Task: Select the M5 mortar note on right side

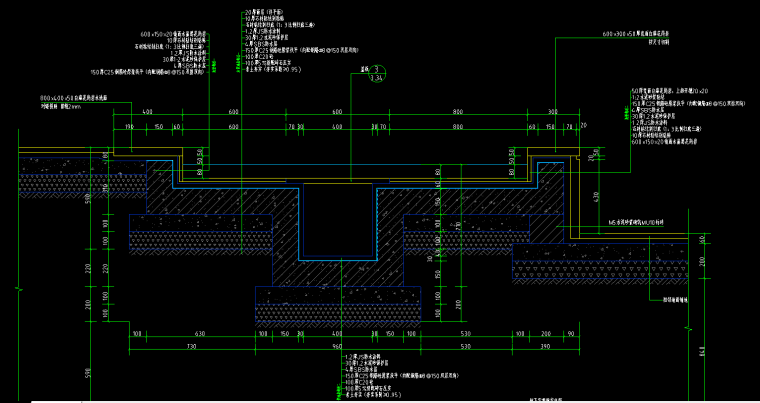Action: (649, 226)
